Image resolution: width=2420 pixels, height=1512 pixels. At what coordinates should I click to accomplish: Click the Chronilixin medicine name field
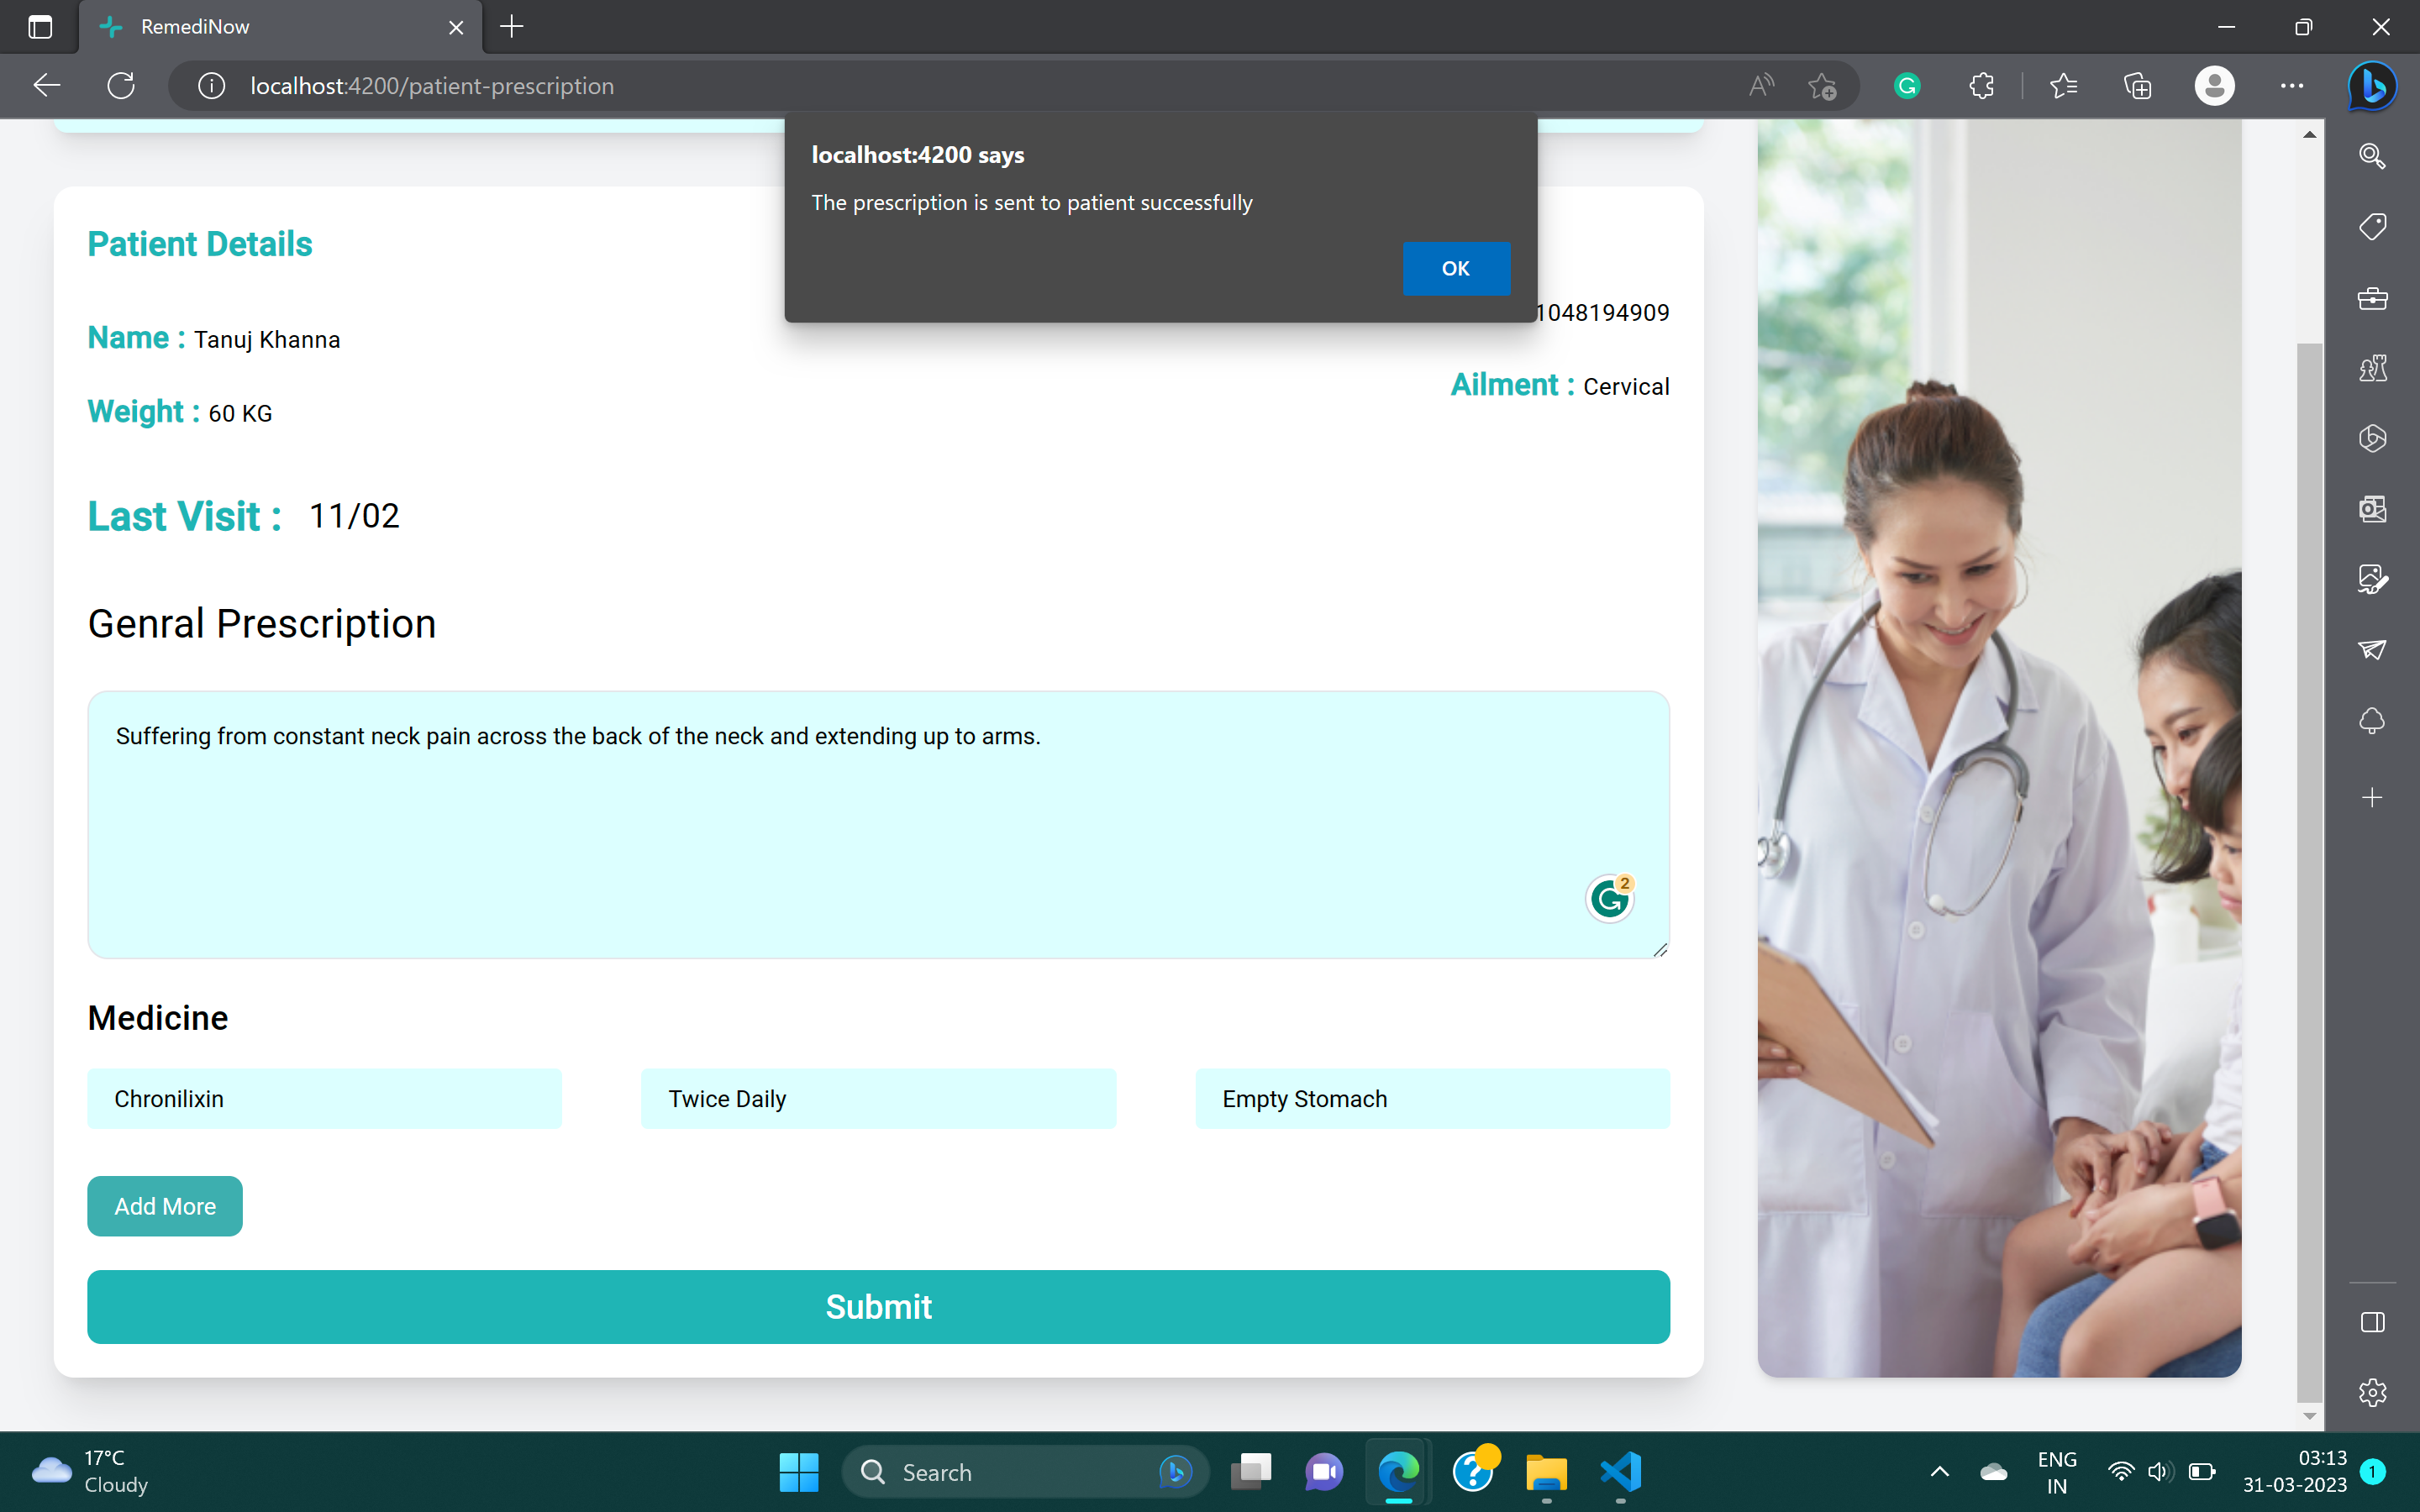tap(324, 1098)
